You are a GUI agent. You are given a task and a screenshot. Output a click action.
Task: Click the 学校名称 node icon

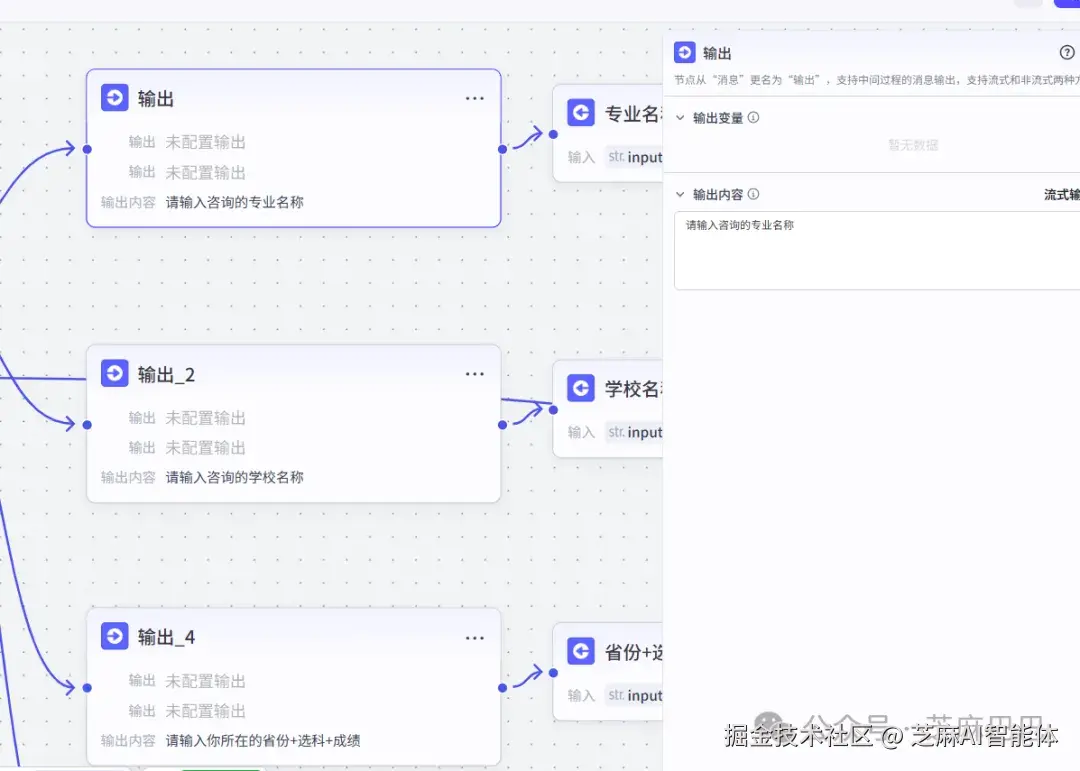tap(583, 387)
